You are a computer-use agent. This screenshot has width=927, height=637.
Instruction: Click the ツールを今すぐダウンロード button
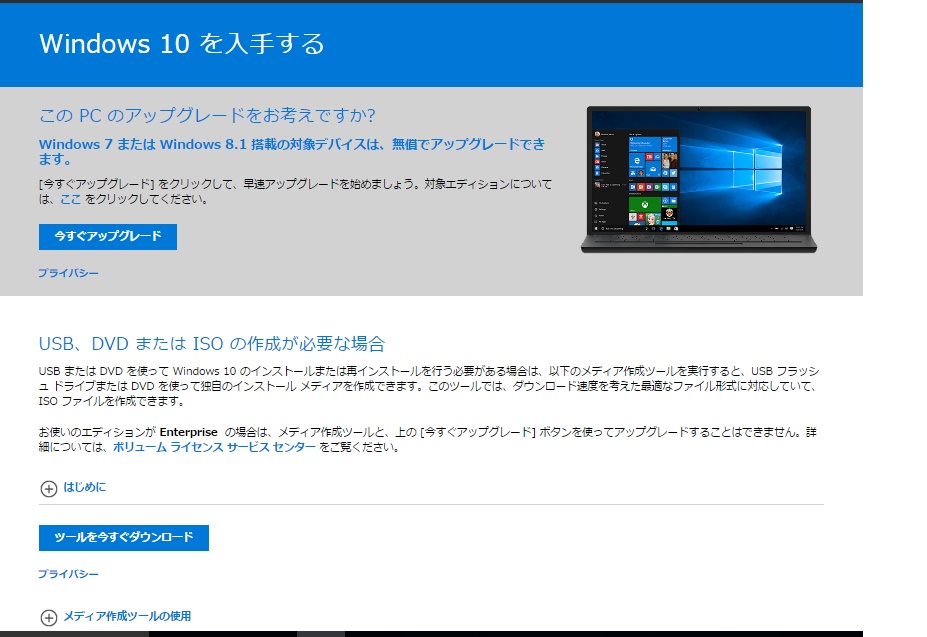(x=124, y=538)
